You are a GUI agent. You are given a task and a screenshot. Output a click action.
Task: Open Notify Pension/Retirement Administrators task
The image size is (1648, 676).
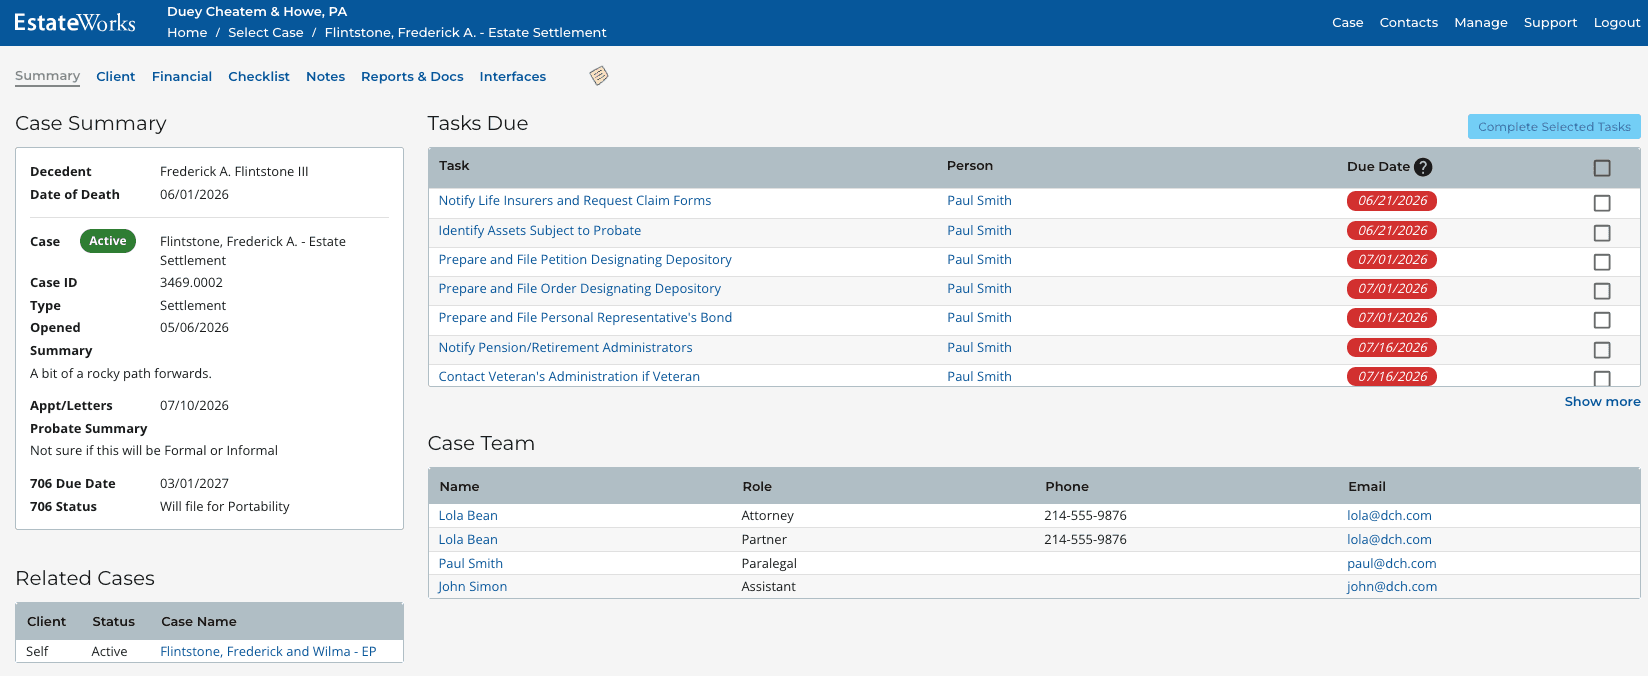[x=565, y=348]
